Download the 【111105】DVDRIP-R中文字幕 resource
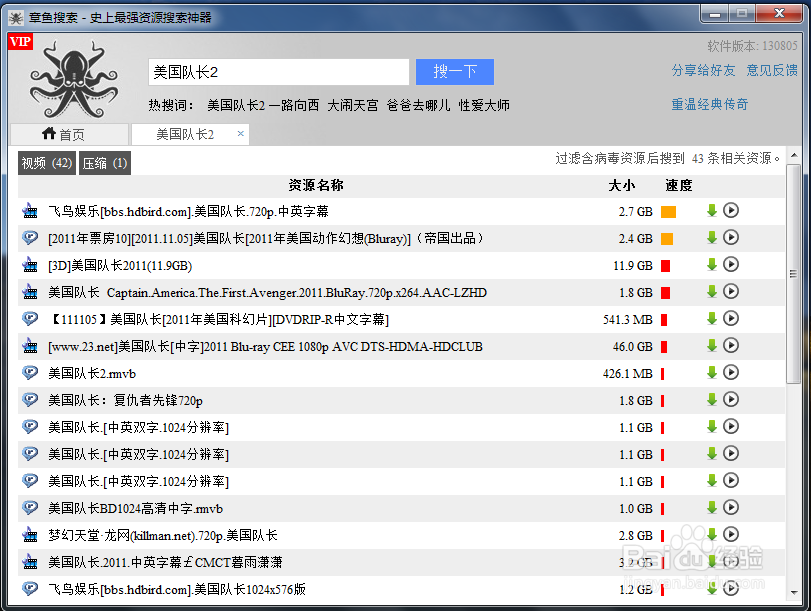This screenshot has height=611, width=811. [712, 318]
